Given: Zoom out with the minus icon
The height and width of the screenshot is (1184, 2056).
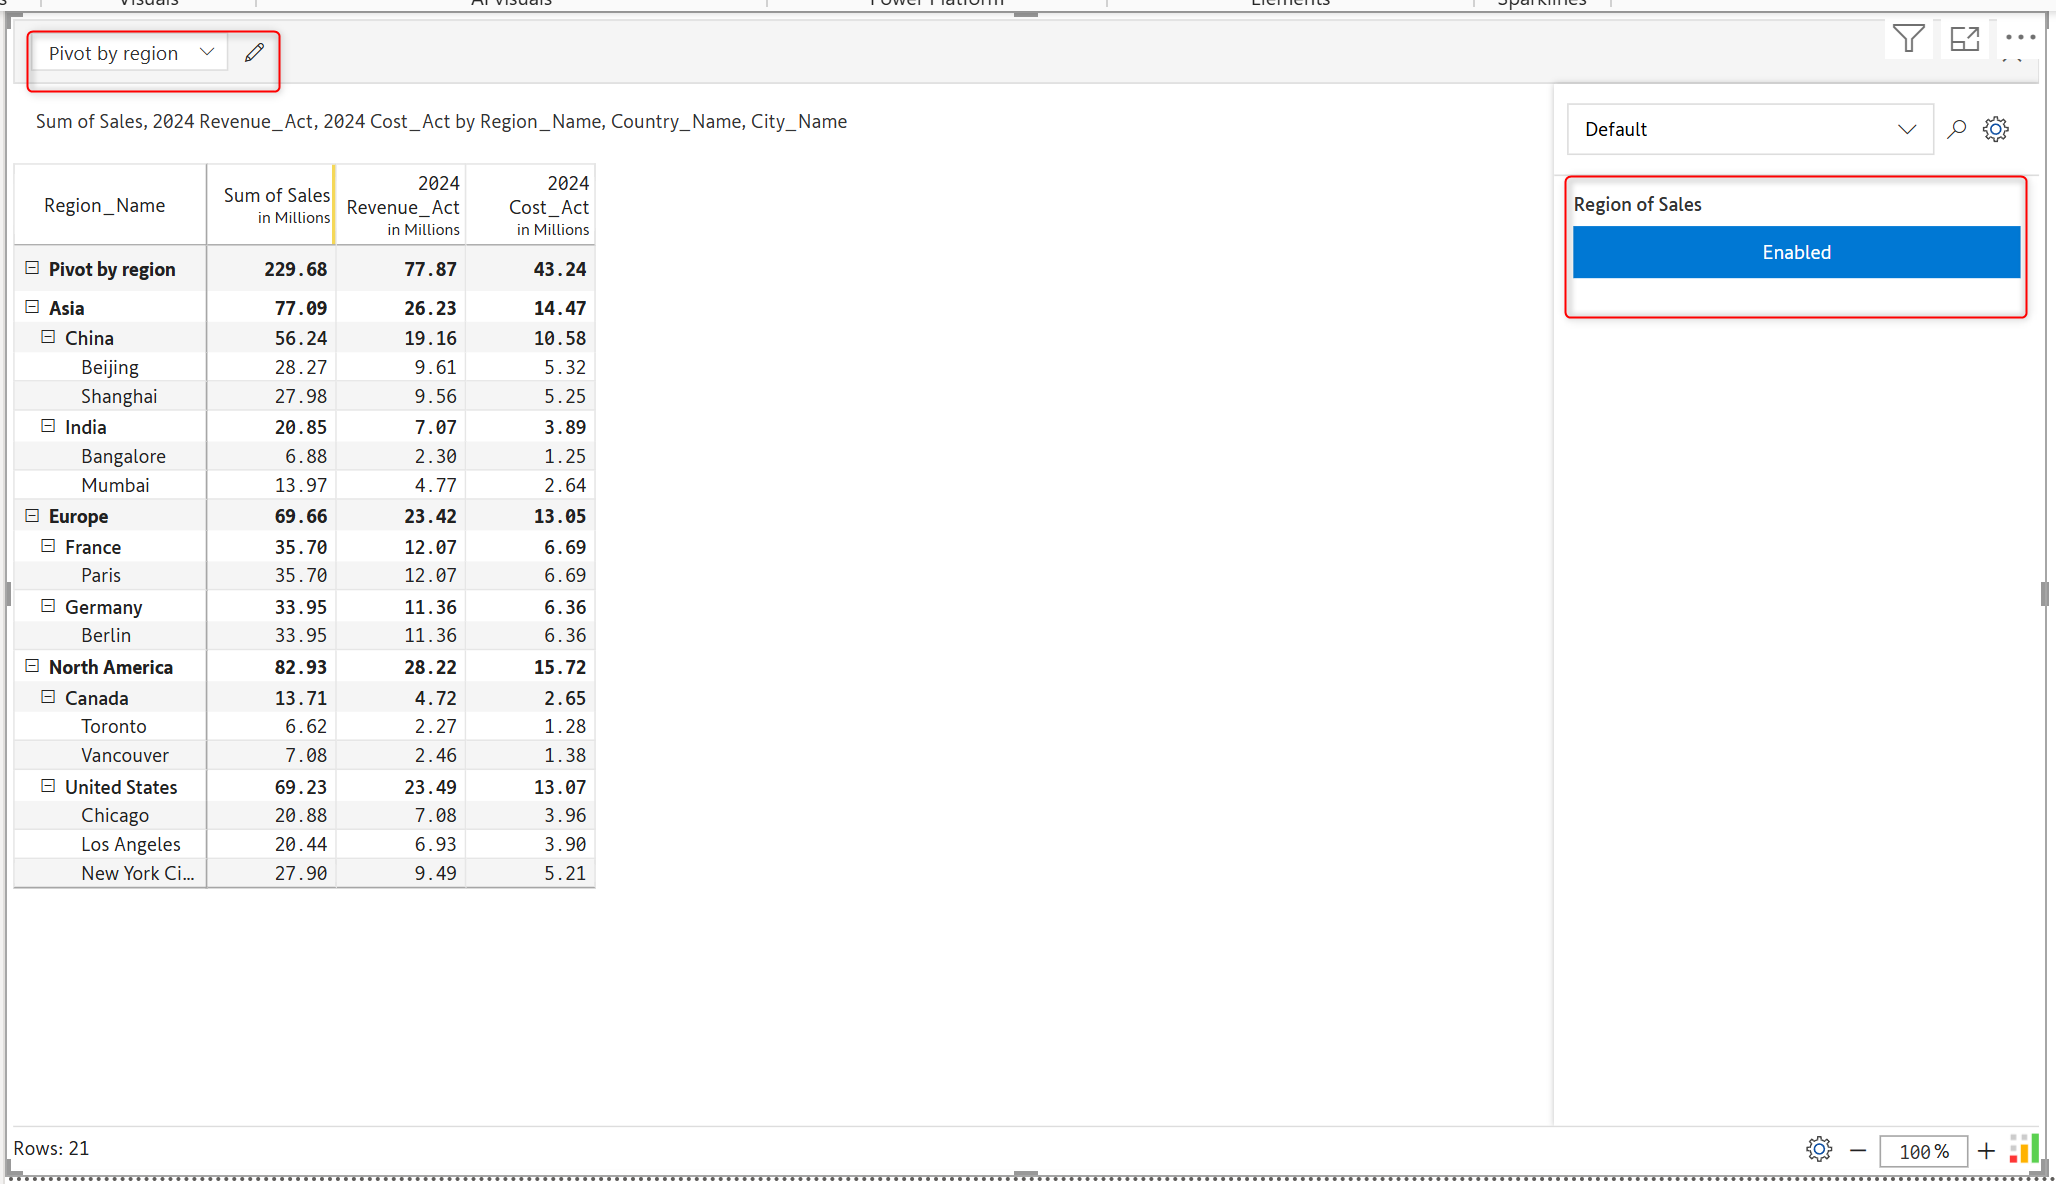Looking at the screenshot, I should click(x=1858, y=1151).
